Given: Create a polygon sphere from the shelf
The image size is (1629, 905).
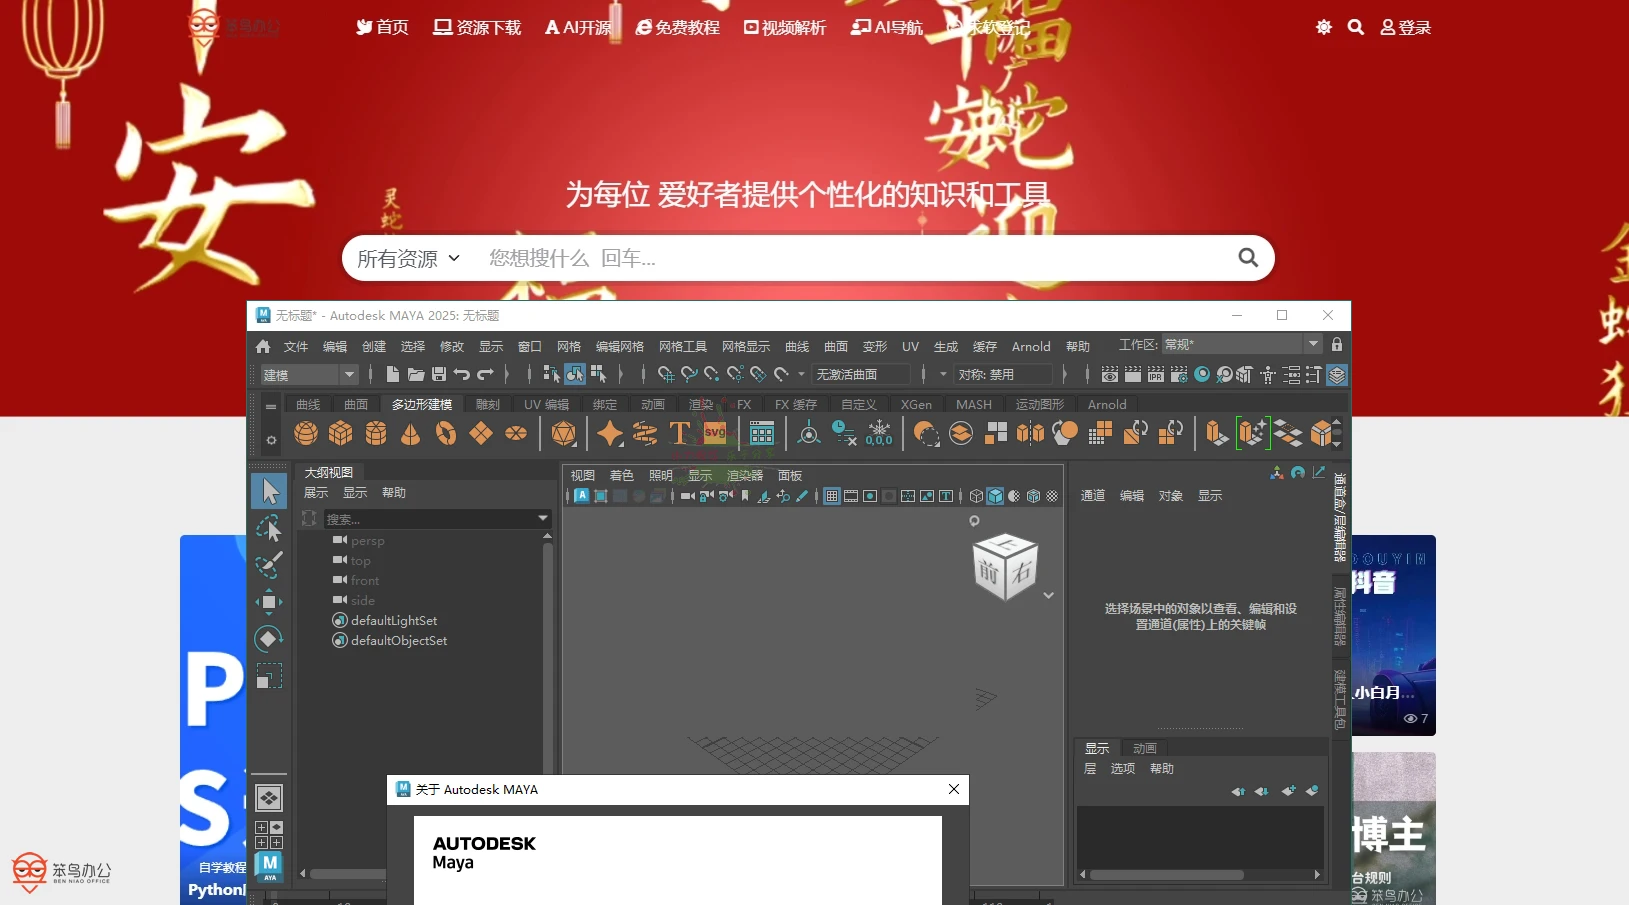Looking at the screenshot, I should (x=306, y=433).
